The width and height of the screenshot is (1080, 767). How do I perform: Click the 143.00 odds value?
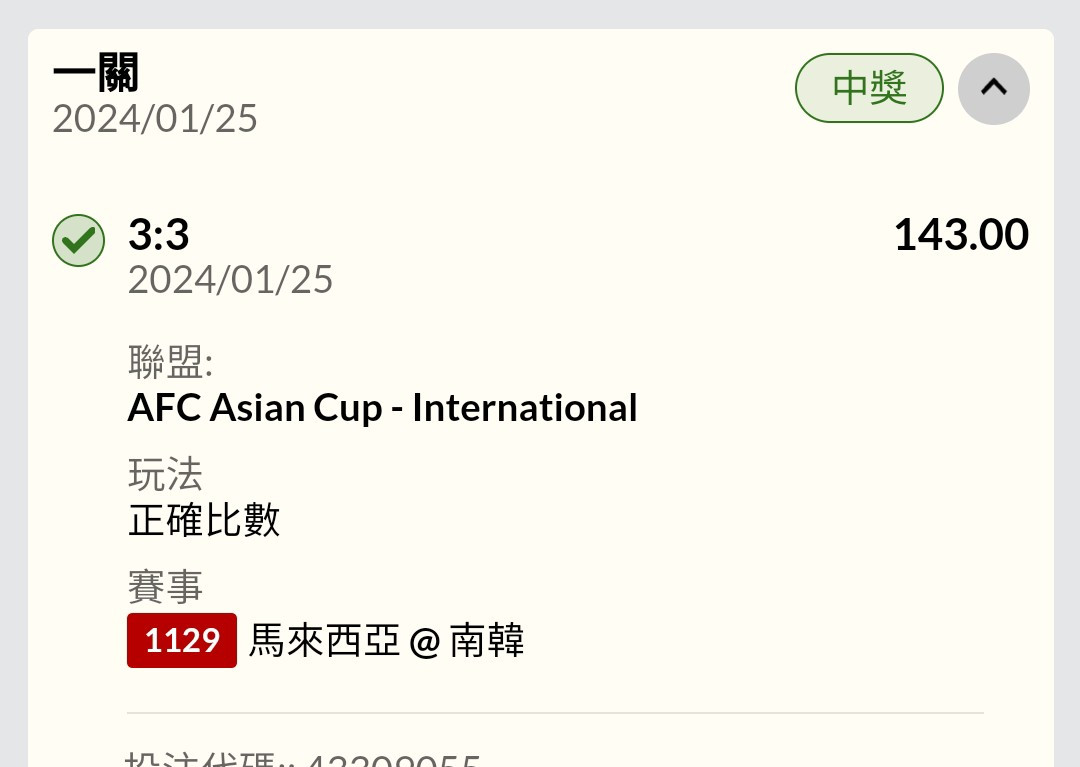961,235
